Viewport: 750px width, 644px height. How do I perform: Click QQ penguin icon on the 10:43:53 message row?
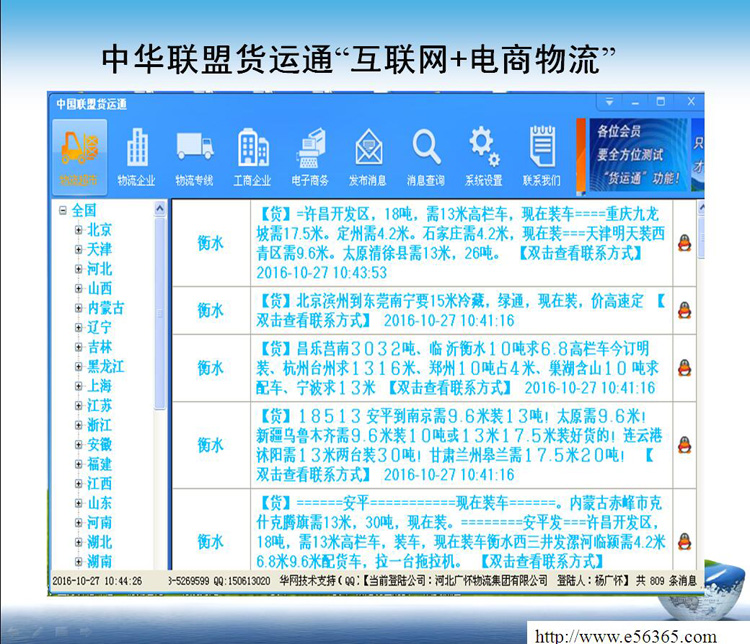(684, 243)
